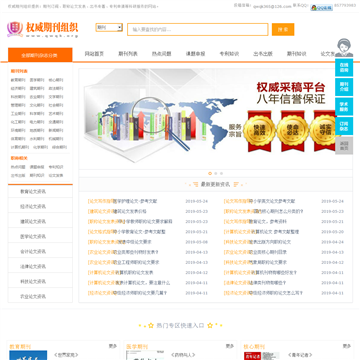Image resolution: width=360 pixels, height=360 pixels.
Task: Go to 网站首页 in the navigation
Action: pyautogui.click(x=94, y=54)
